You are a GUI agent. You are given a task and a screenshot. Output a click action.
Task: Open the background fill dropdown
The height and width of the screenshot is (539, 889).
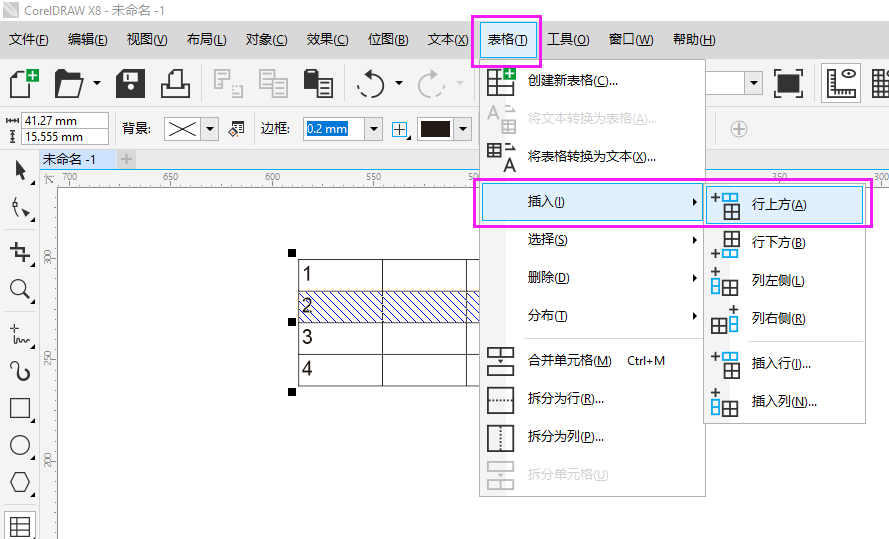click(x=210, y=129)
